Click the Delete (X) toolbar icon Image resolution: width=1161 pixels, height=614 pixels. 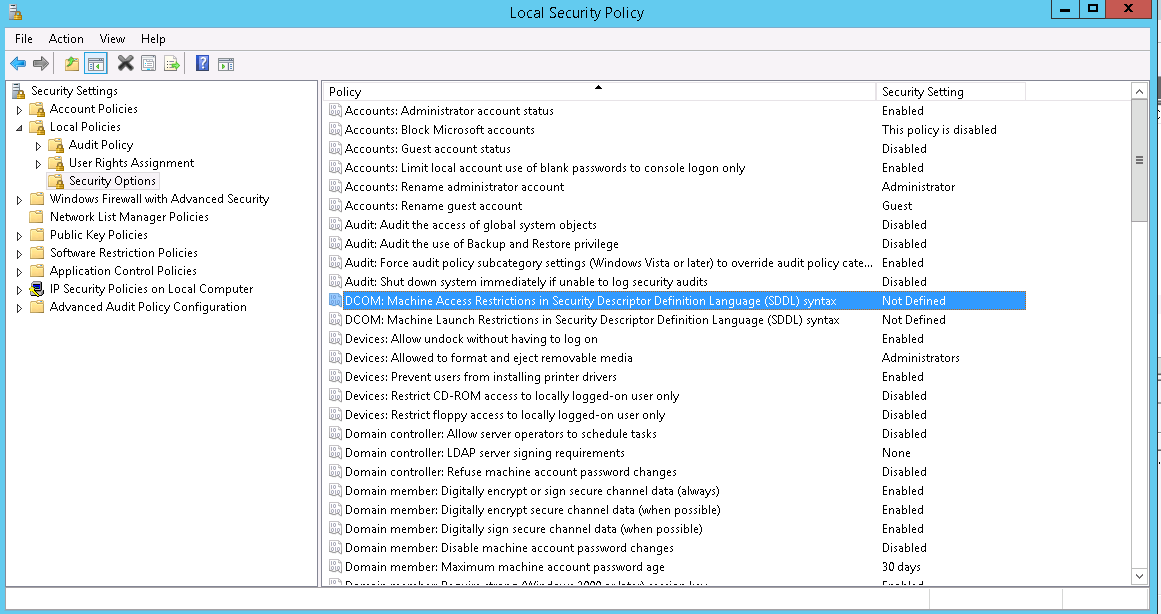point(125,64)
